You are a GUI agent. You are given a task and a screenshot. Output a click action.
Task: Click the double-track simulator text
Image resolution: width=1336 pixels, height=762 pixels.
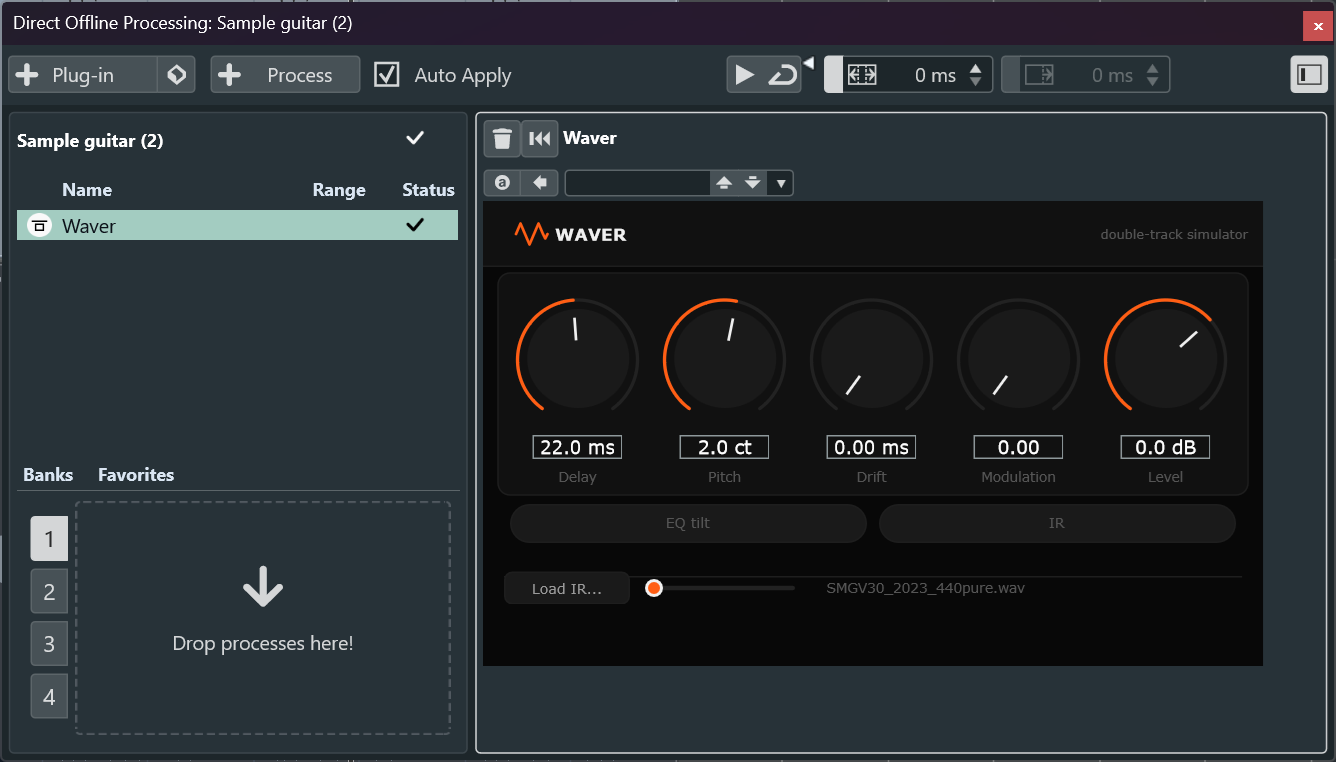click(x=1174, y=234)
